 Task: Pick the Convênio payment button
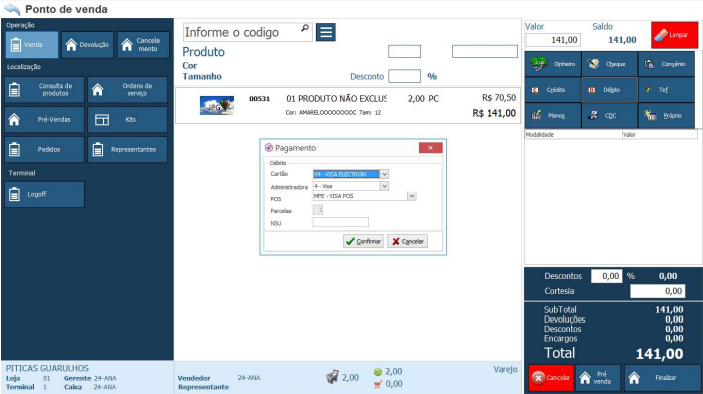click(x=666, y=64)
